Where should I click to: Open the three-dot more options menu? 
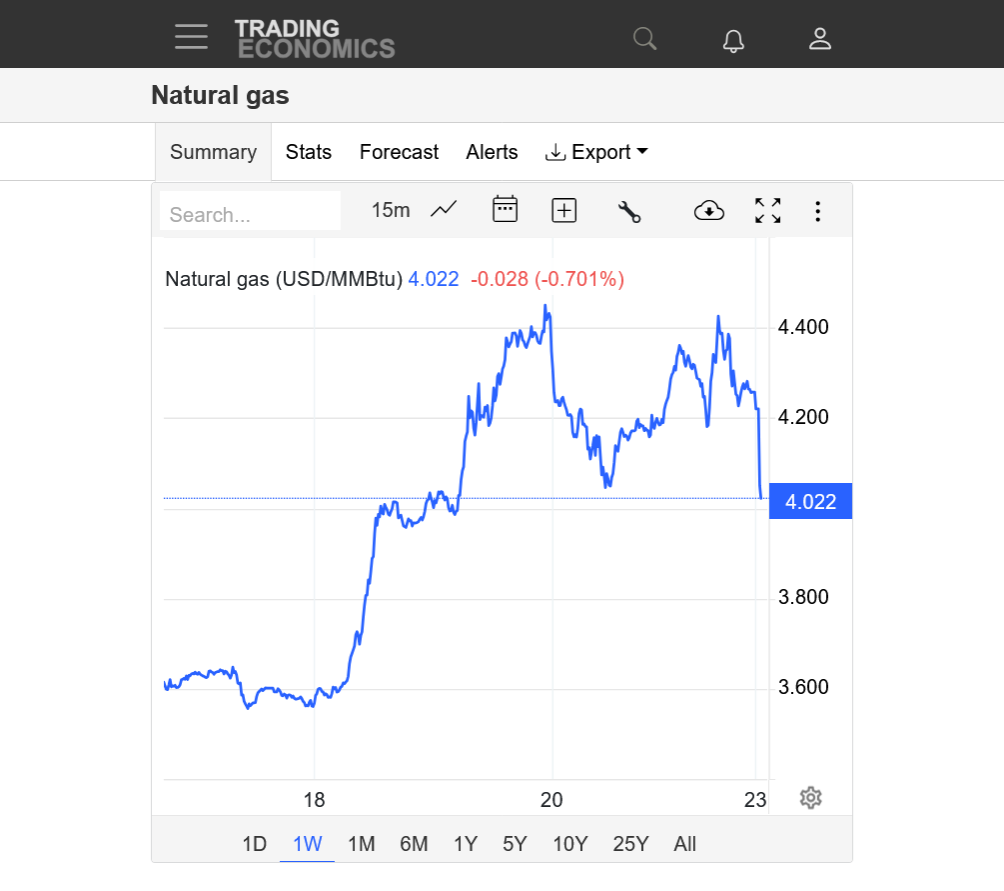[x=818, y=211]
